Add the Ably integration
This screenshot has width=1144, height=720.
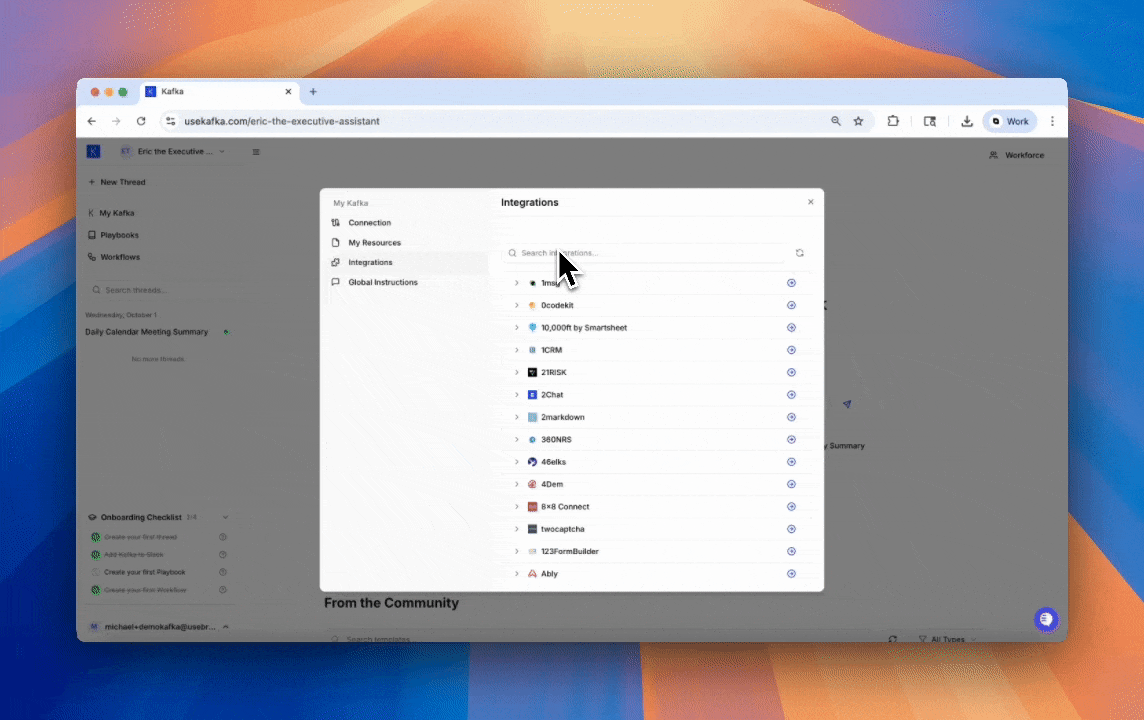[x=791, y=573]
